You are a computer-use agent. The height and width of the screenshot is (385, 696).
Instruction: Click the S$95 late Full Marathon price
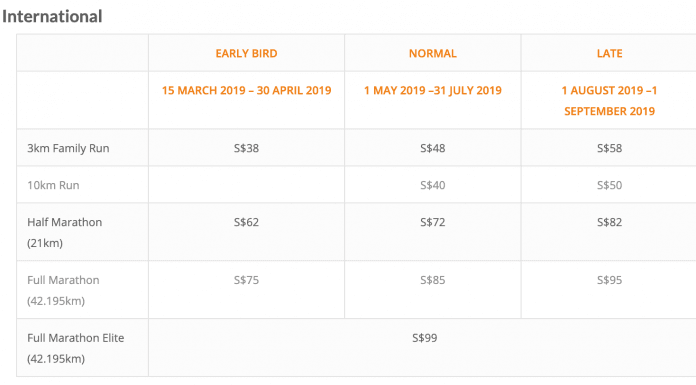pyautogui.click(x=609, y=280)
